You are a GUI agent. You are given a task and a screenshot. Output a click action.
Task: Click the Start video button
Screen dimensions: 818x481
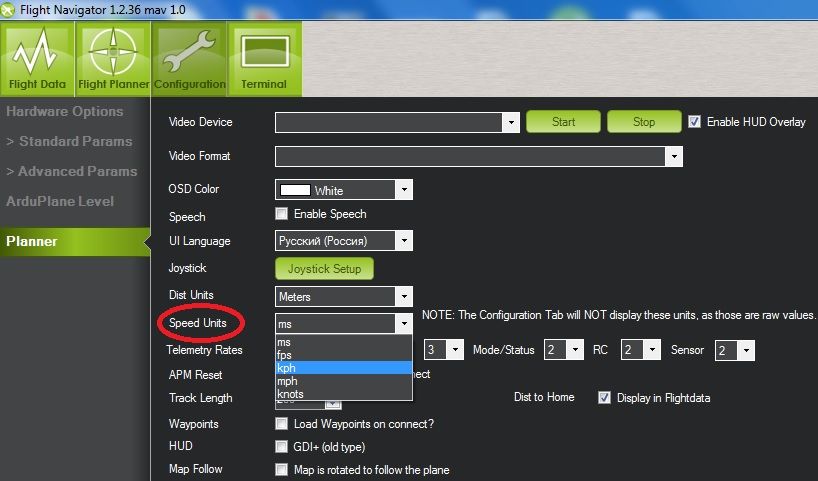(563, 122)
